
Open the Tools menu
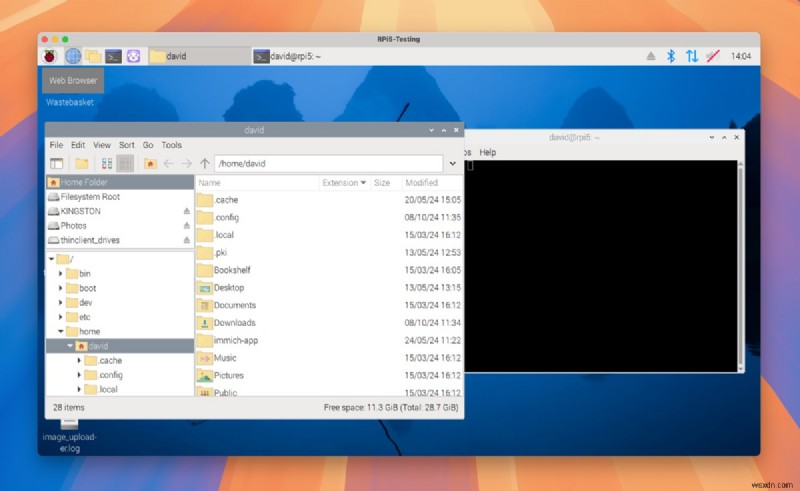[171, 145]
